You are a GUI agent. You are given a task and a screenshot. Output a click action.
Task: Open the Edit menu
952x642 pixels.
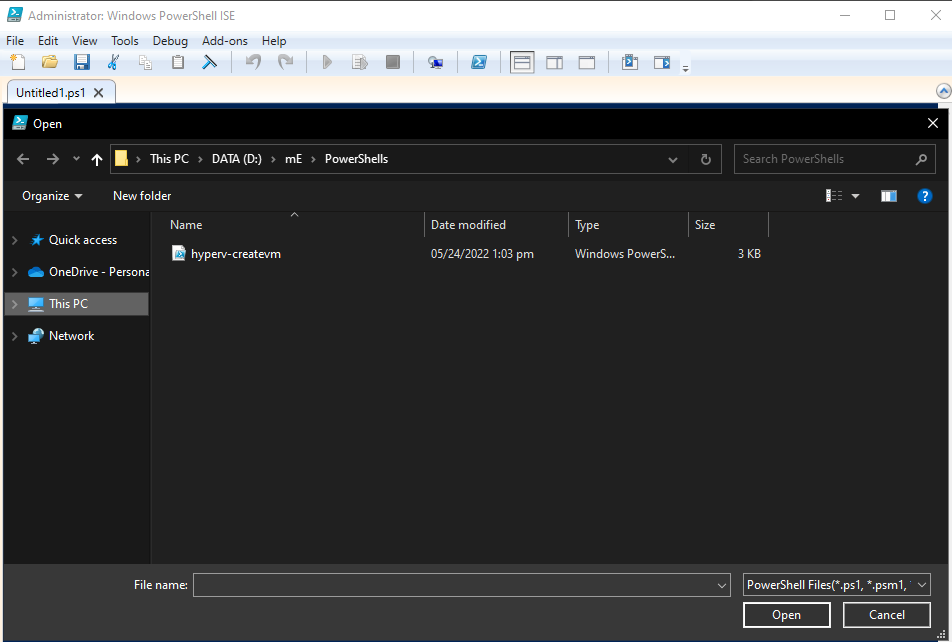48,41
